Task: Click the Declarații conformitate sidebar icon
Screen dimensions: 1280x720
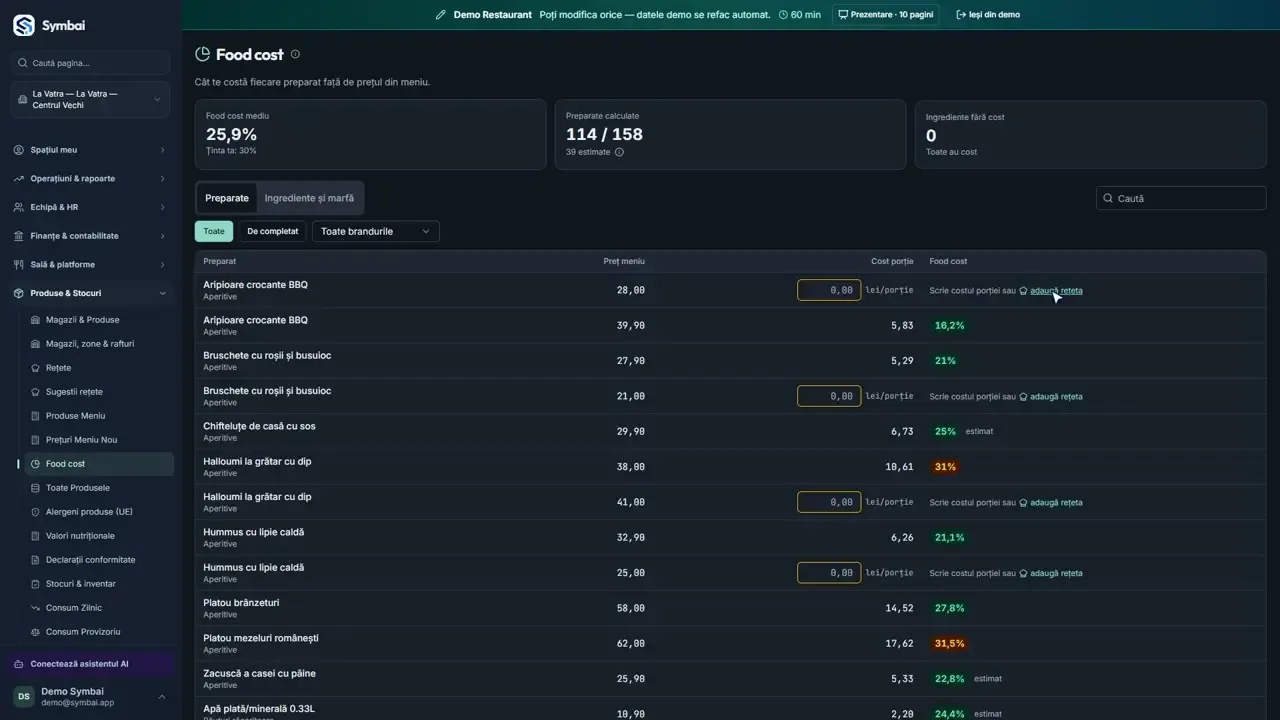Action: (36, 560)
